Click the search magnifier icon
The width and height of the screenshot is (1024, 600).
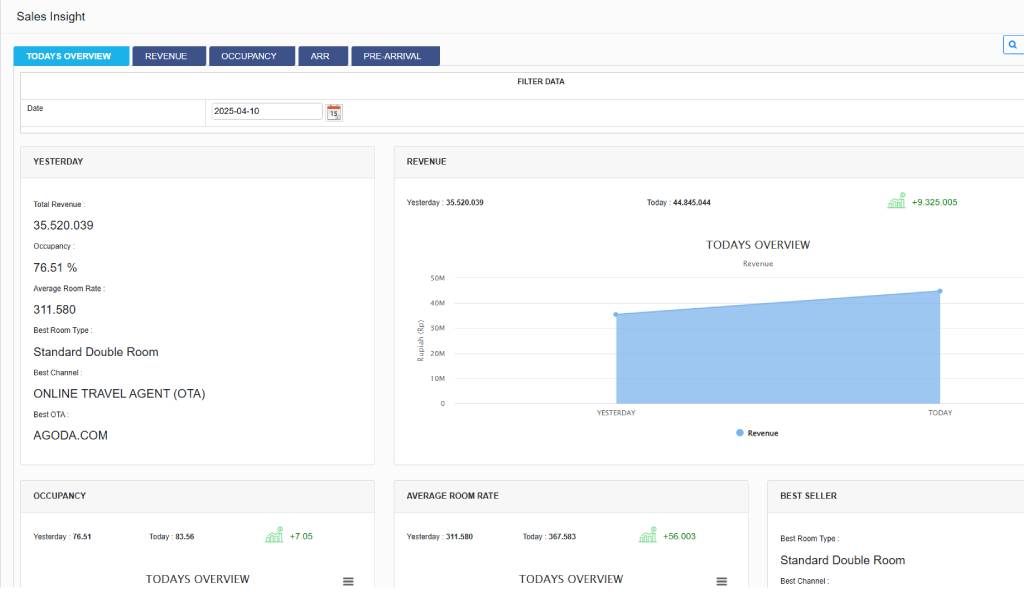(1013, 45)
